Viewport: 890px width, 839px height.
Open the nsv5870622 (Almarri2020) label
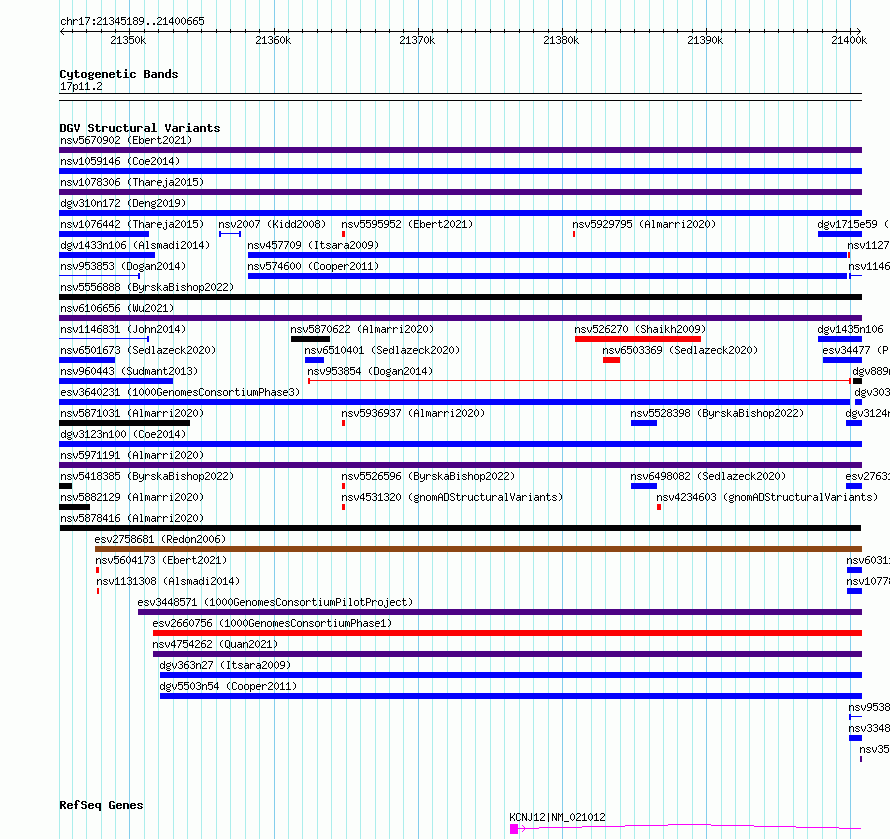point(362,329)
